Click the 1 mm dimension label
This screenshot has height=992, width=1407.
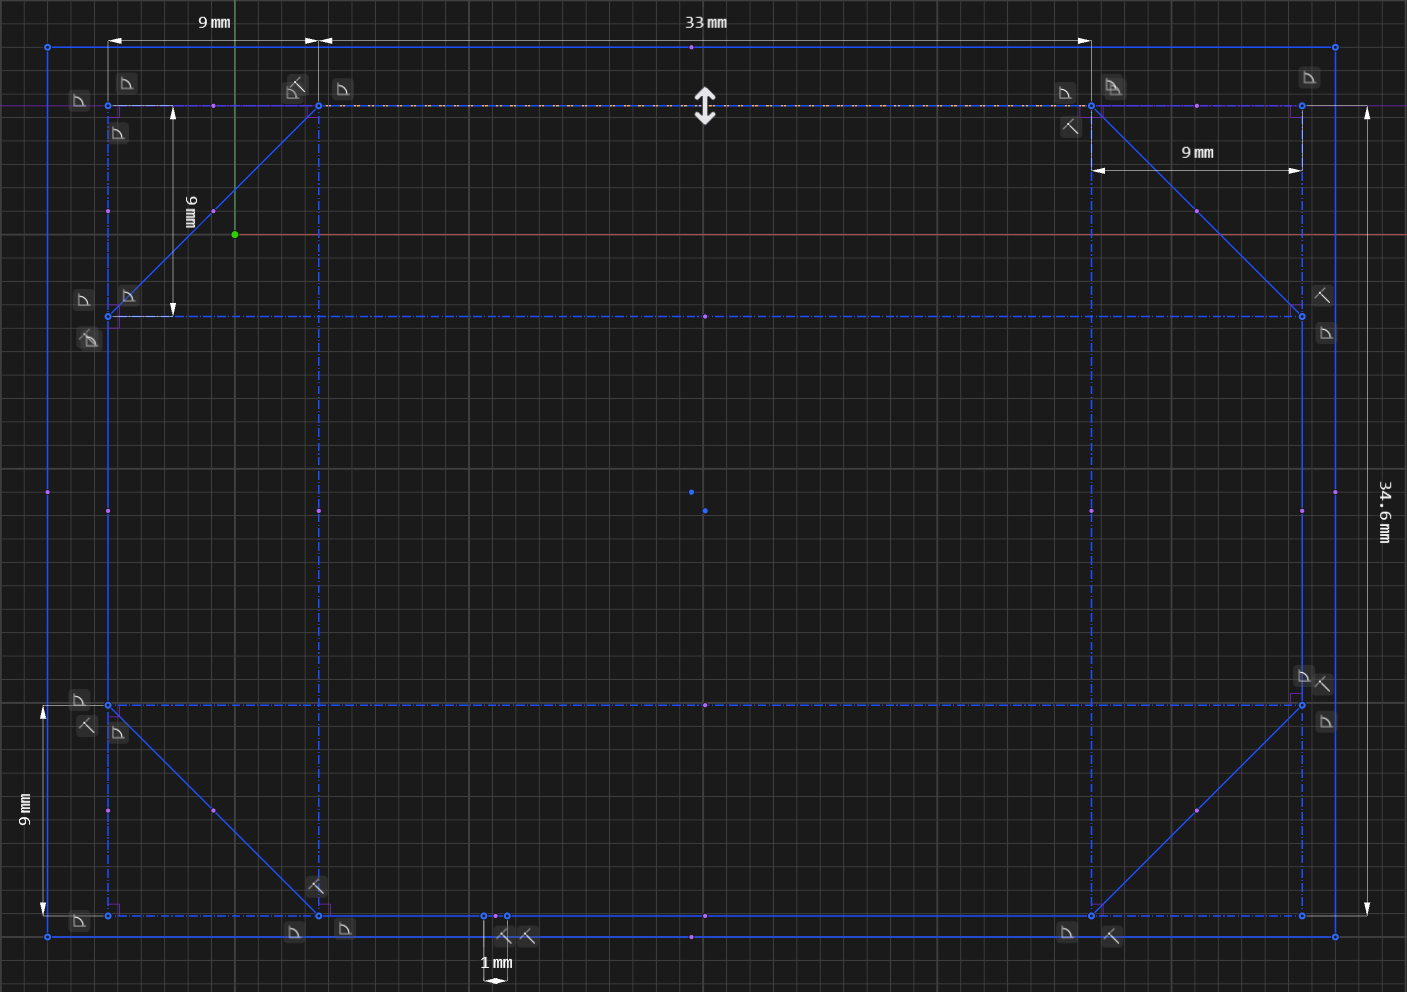496,963
